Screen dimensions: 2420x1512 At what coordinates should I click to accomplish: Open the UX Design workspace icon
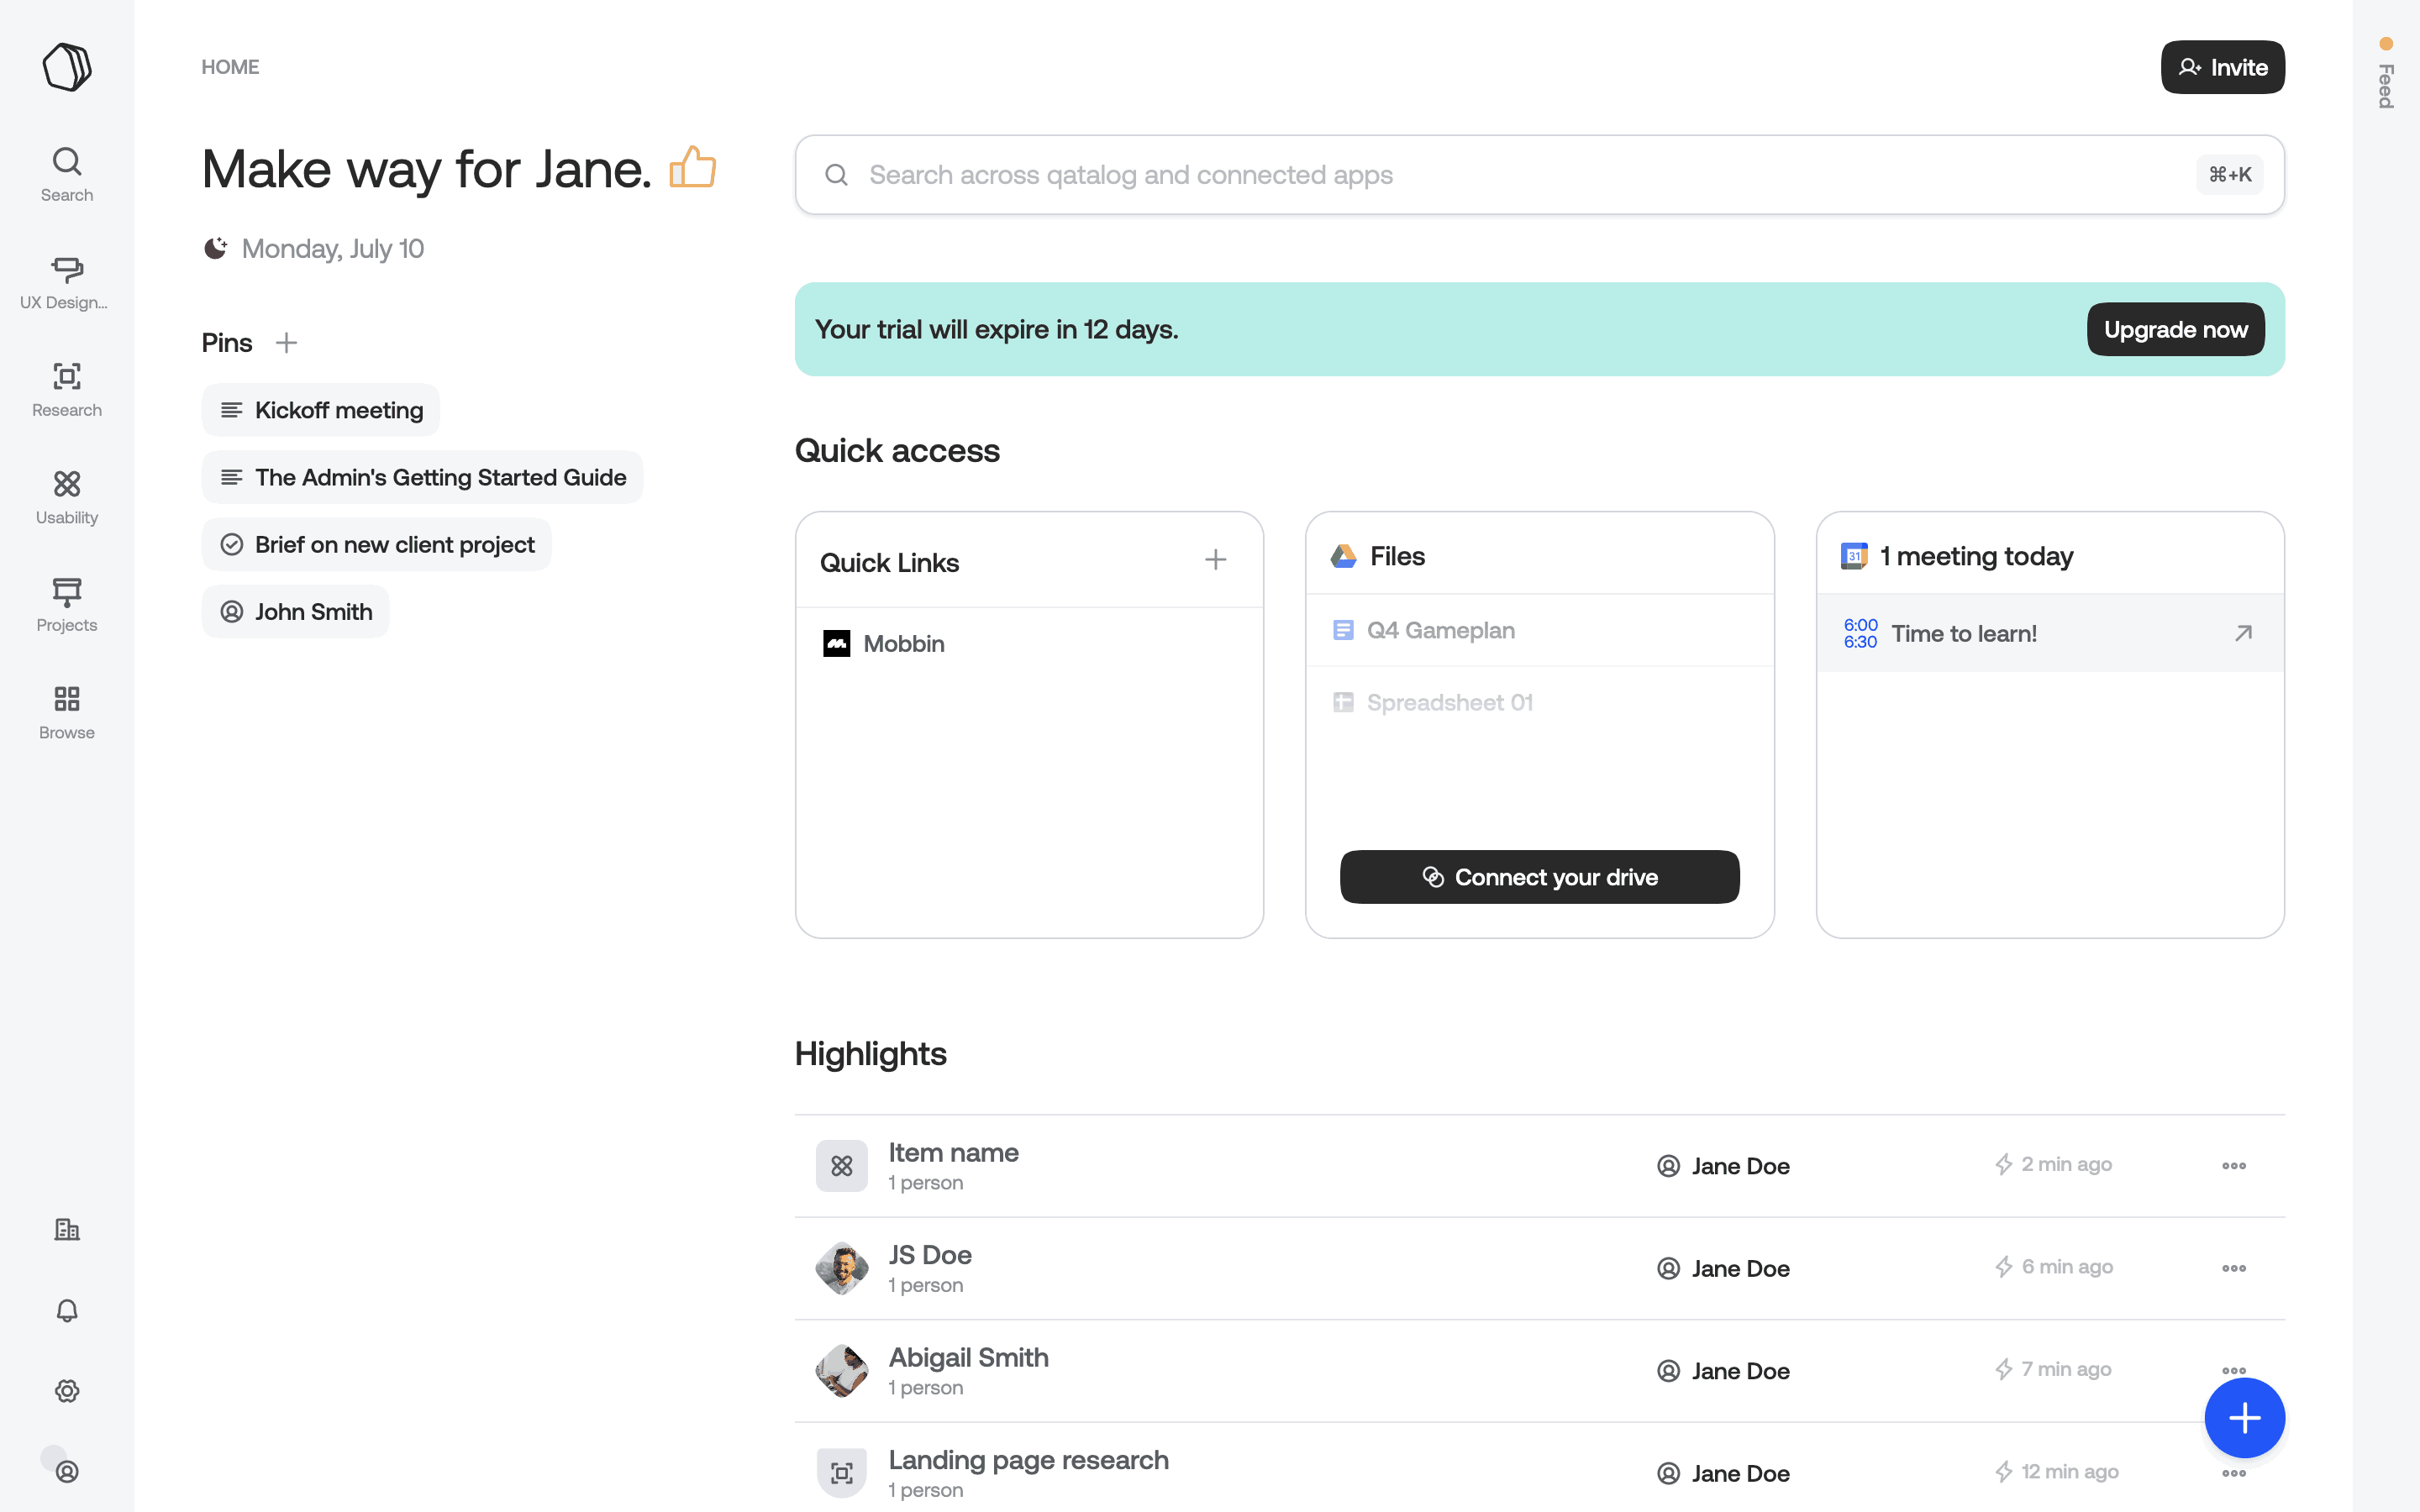point(67,281)
